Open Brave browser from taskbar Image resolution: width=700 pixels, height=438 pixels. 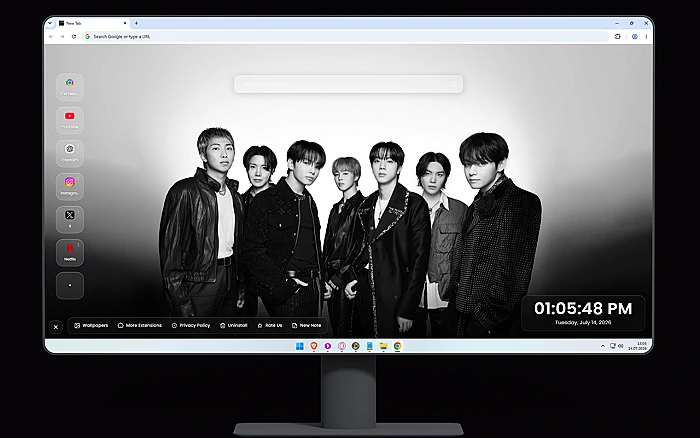pyautogui.click(x=314, y=346)
